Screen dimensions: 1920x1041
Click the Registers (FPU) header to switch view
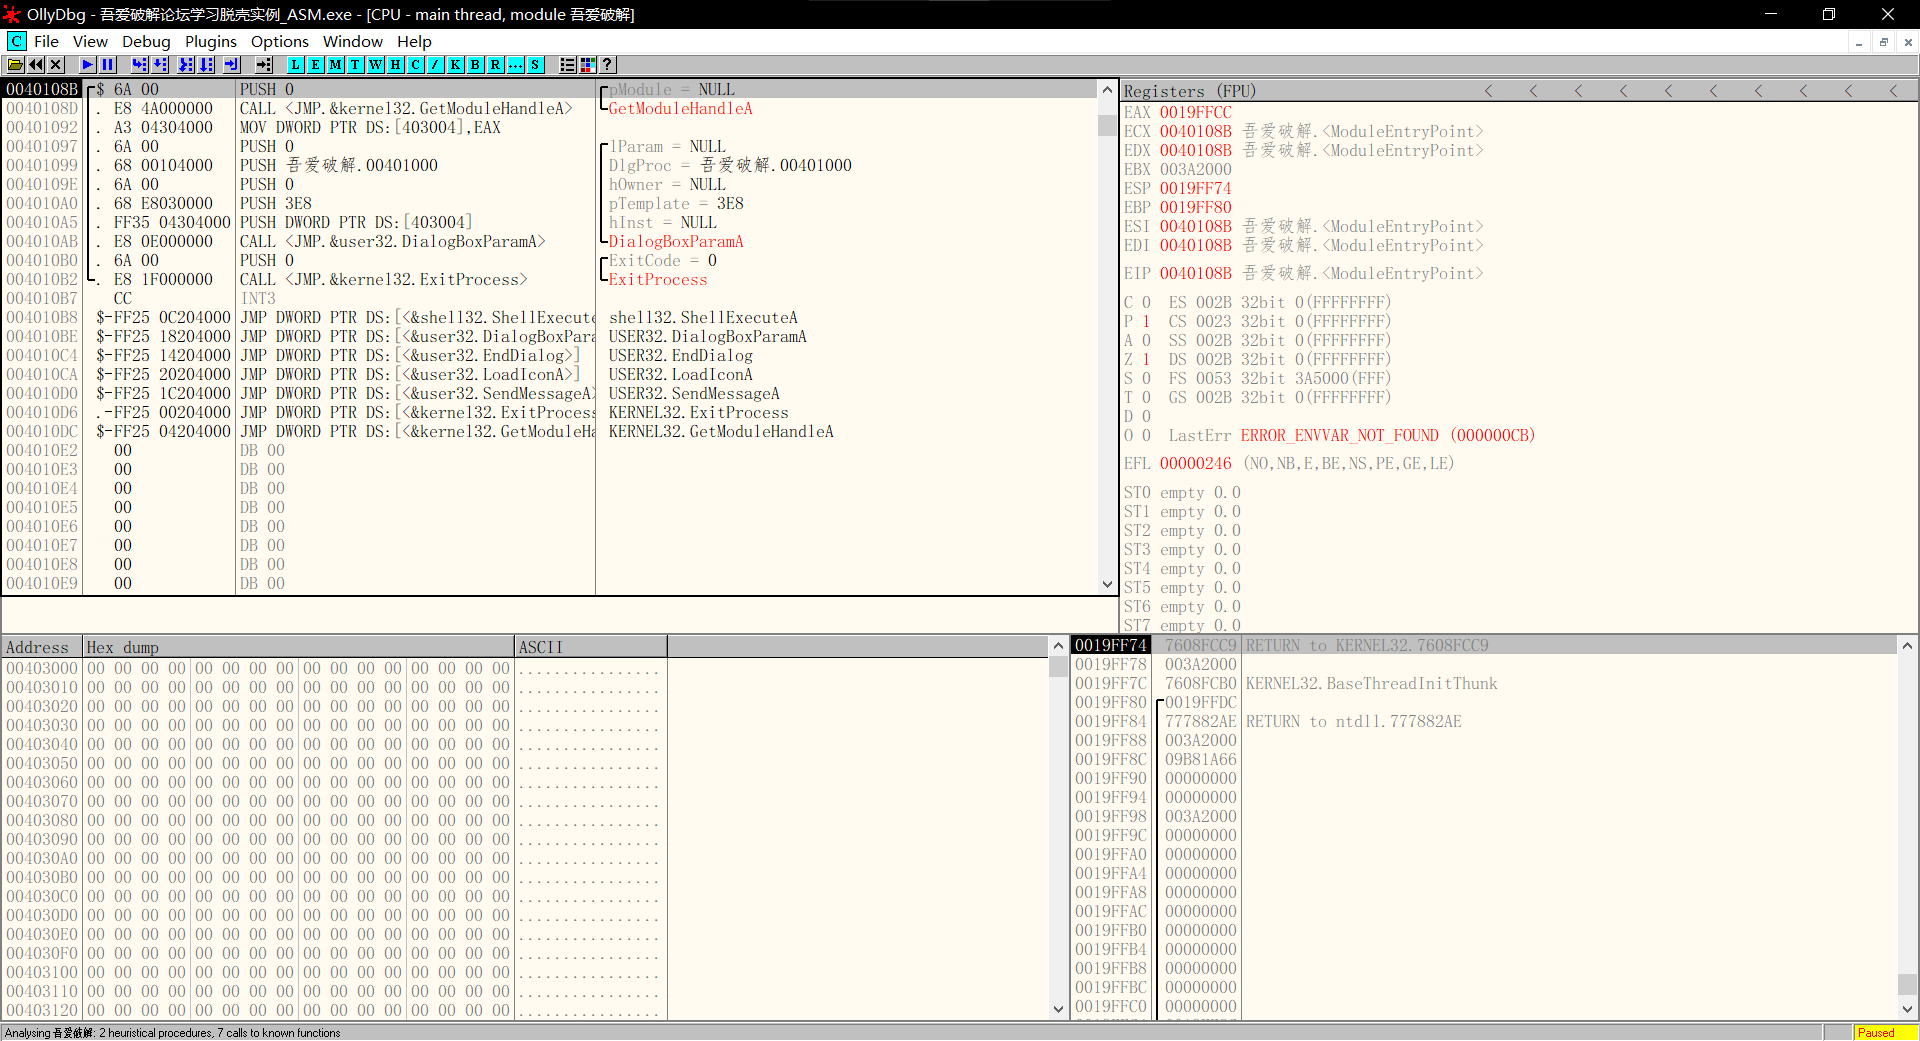[1189, 91]
